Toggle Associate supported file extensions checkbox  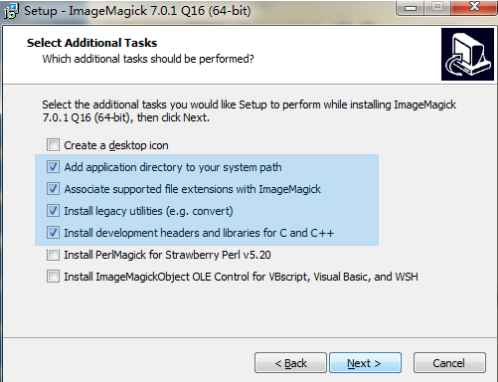[x=53, y=189]
